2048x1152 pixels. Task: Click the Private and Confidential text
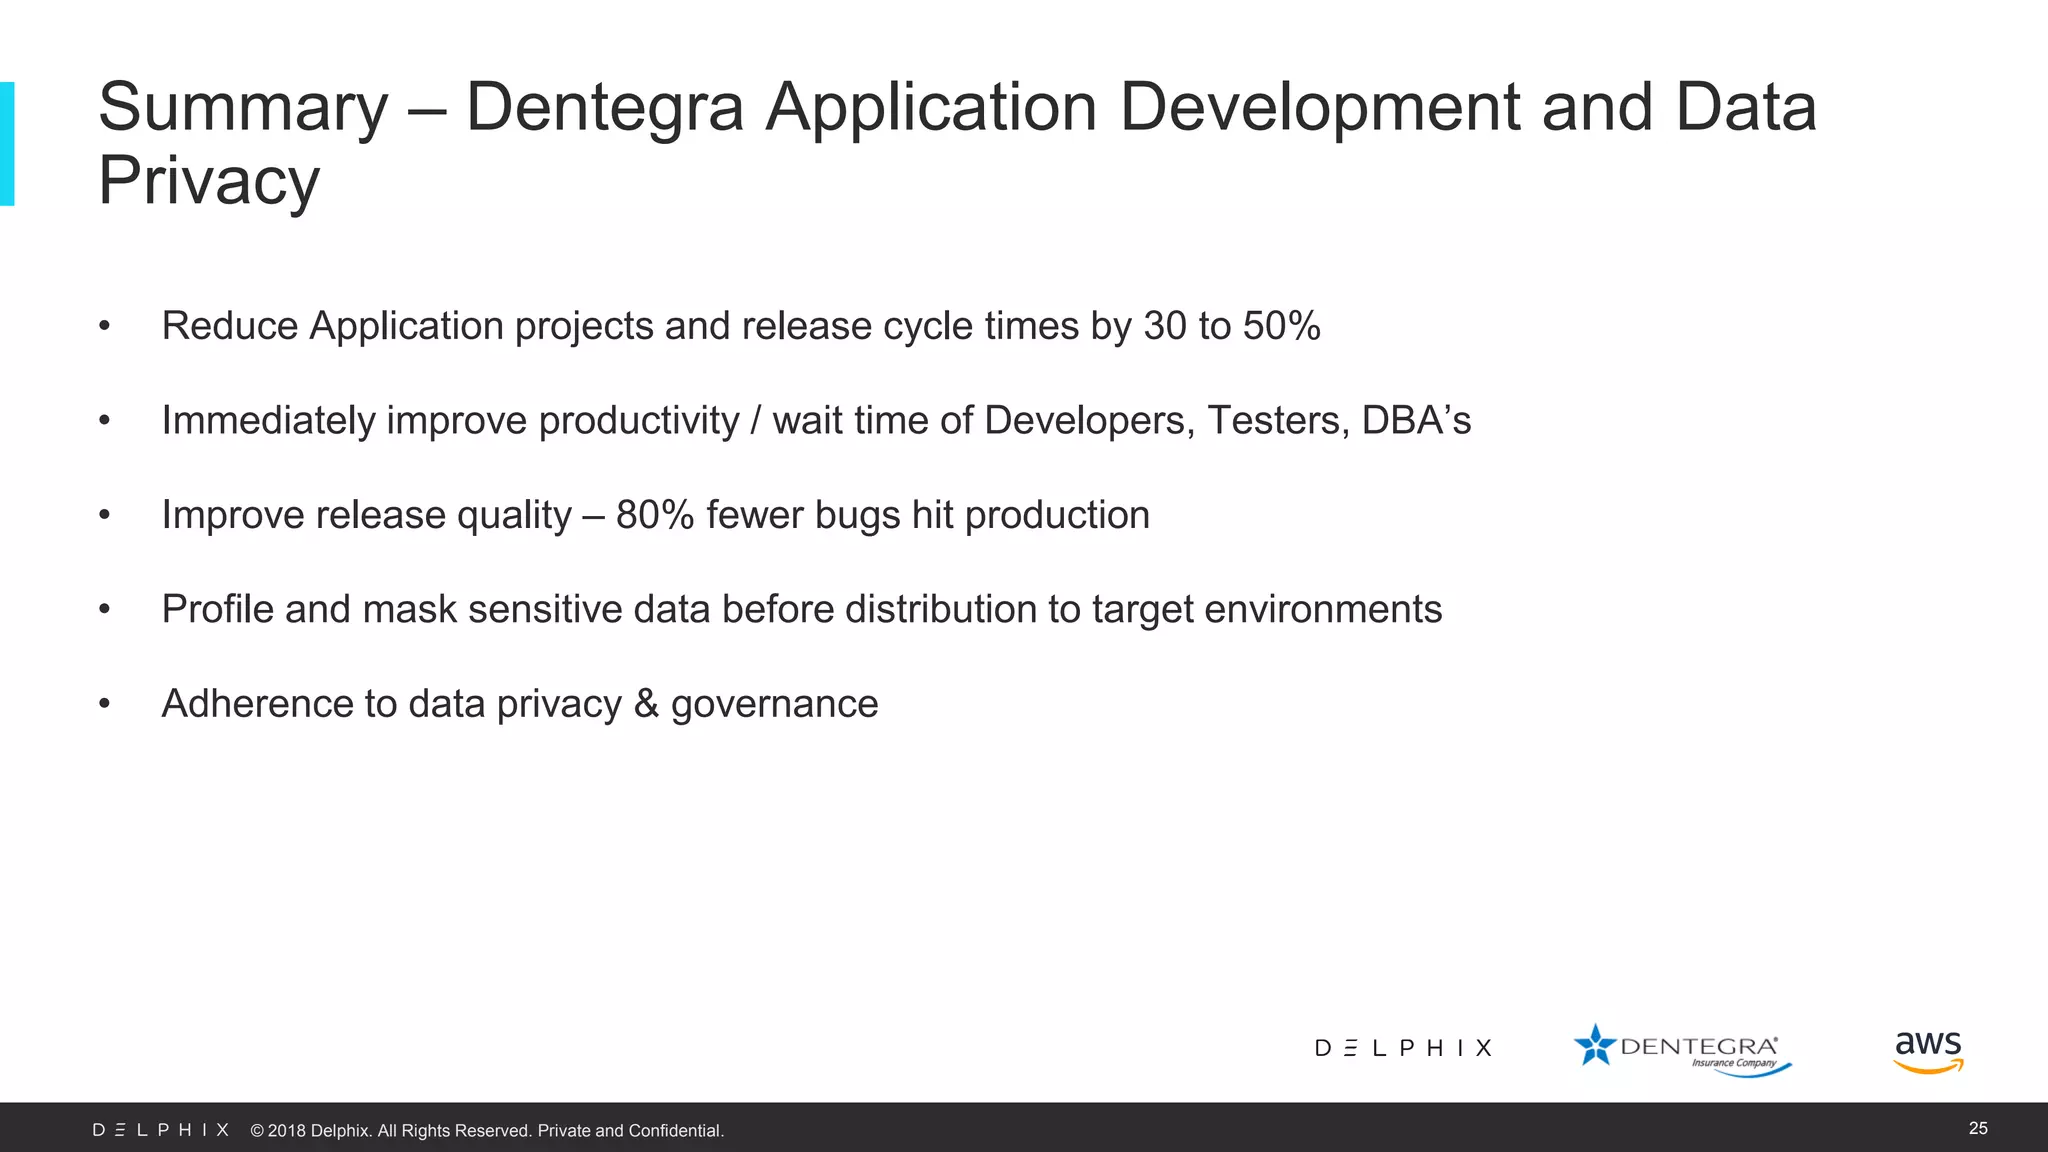(630, 1131)
